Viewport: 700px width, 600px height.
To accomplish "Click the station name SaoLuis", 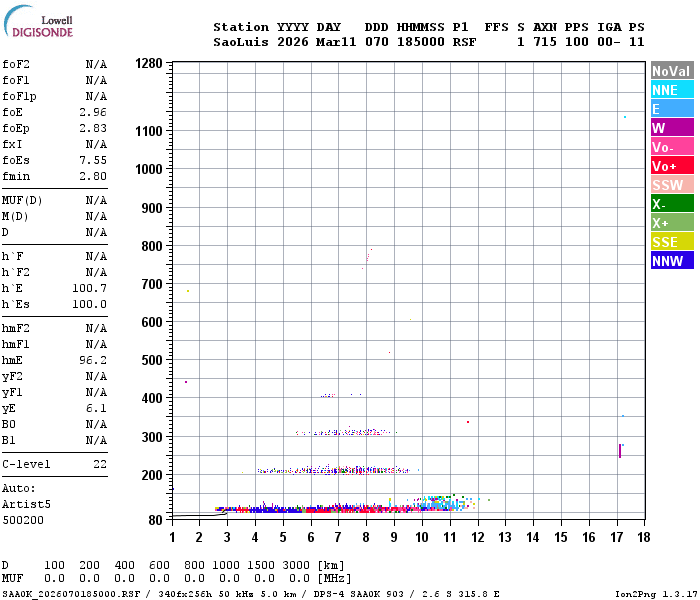I will 241,42.
